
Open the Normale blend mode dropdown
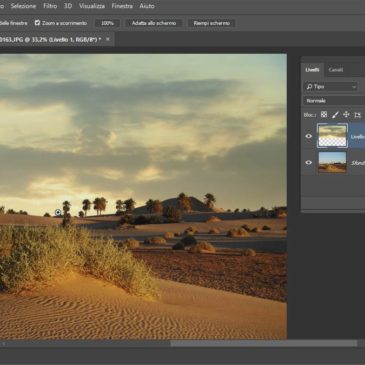[x=334, y=100]
